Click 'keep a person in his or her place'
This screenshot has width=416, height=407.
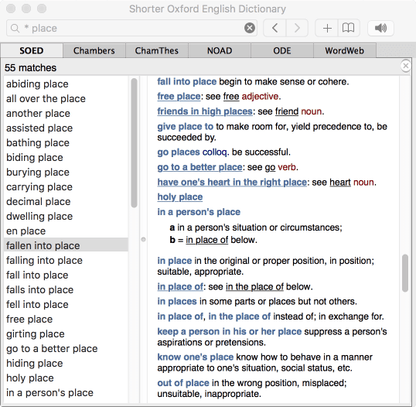click(x=229, y=331)
